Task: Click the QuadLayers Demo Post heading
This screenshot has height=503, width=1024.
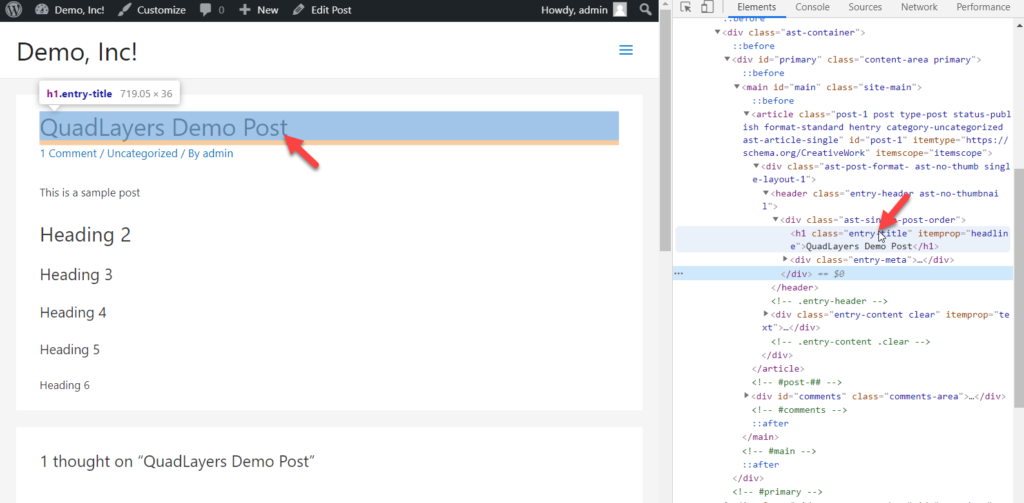Action: [x=163, y=128]
